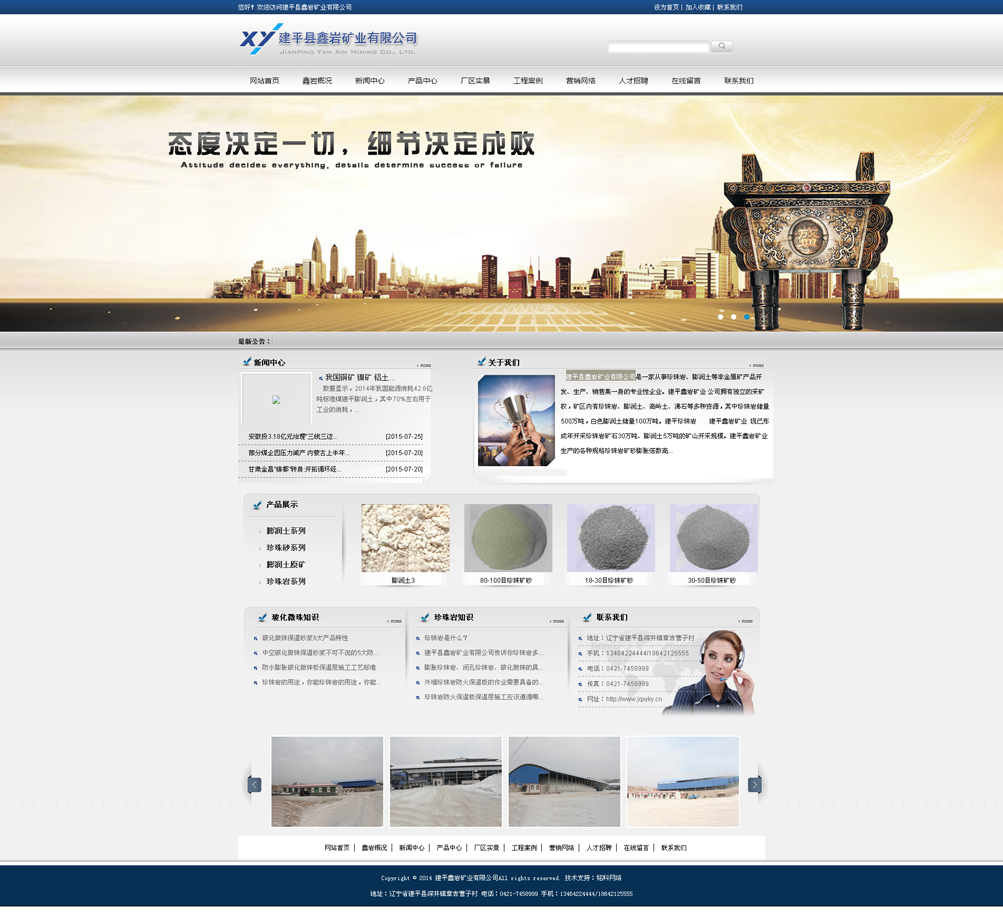This screenshot has height=917, width=1003.
Task: Click the 加入收藏 link in header
Action: (697, 7)
